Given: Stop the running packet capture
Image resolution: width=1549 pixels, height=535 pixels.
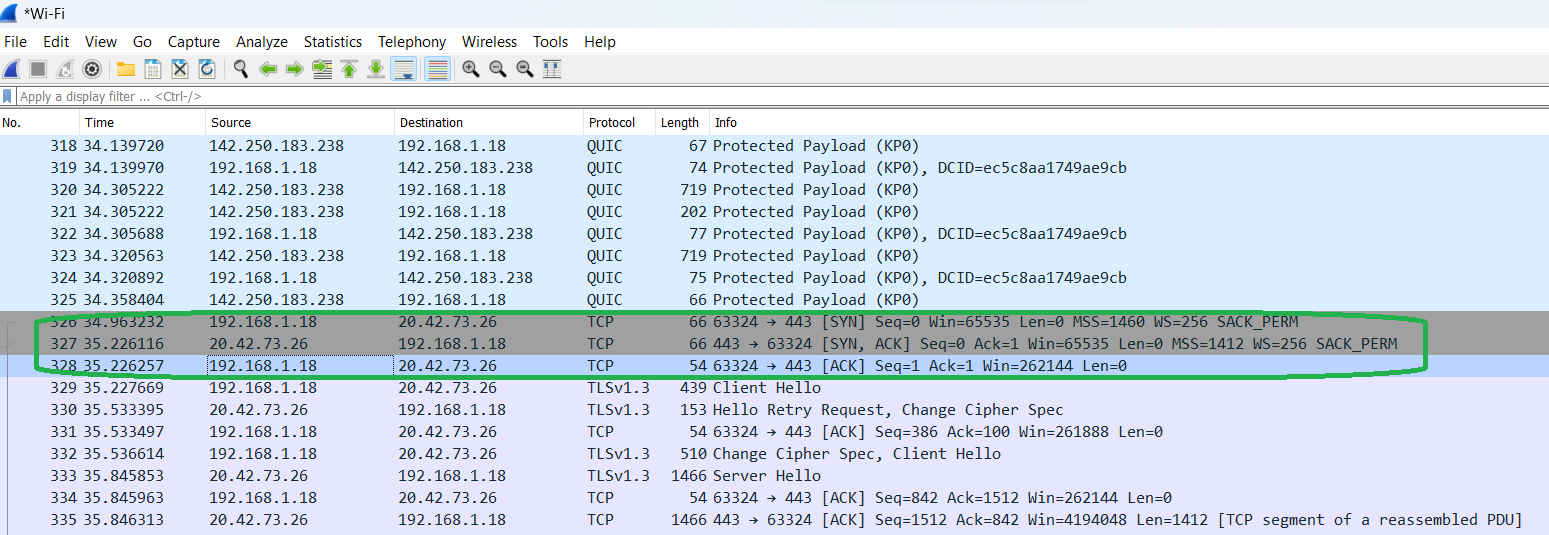Looking at the screenshot, I should [x=38, y=69].
